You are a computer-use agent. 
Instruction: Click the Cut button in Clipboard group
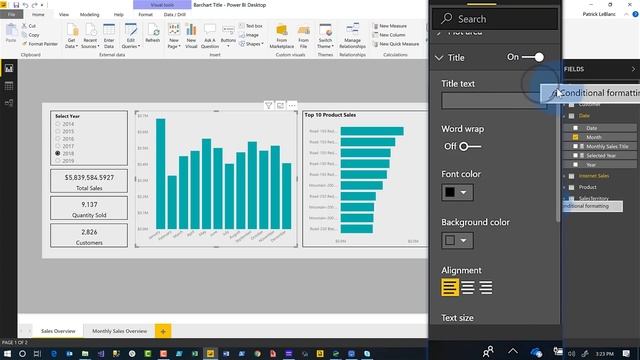point(29,26)
